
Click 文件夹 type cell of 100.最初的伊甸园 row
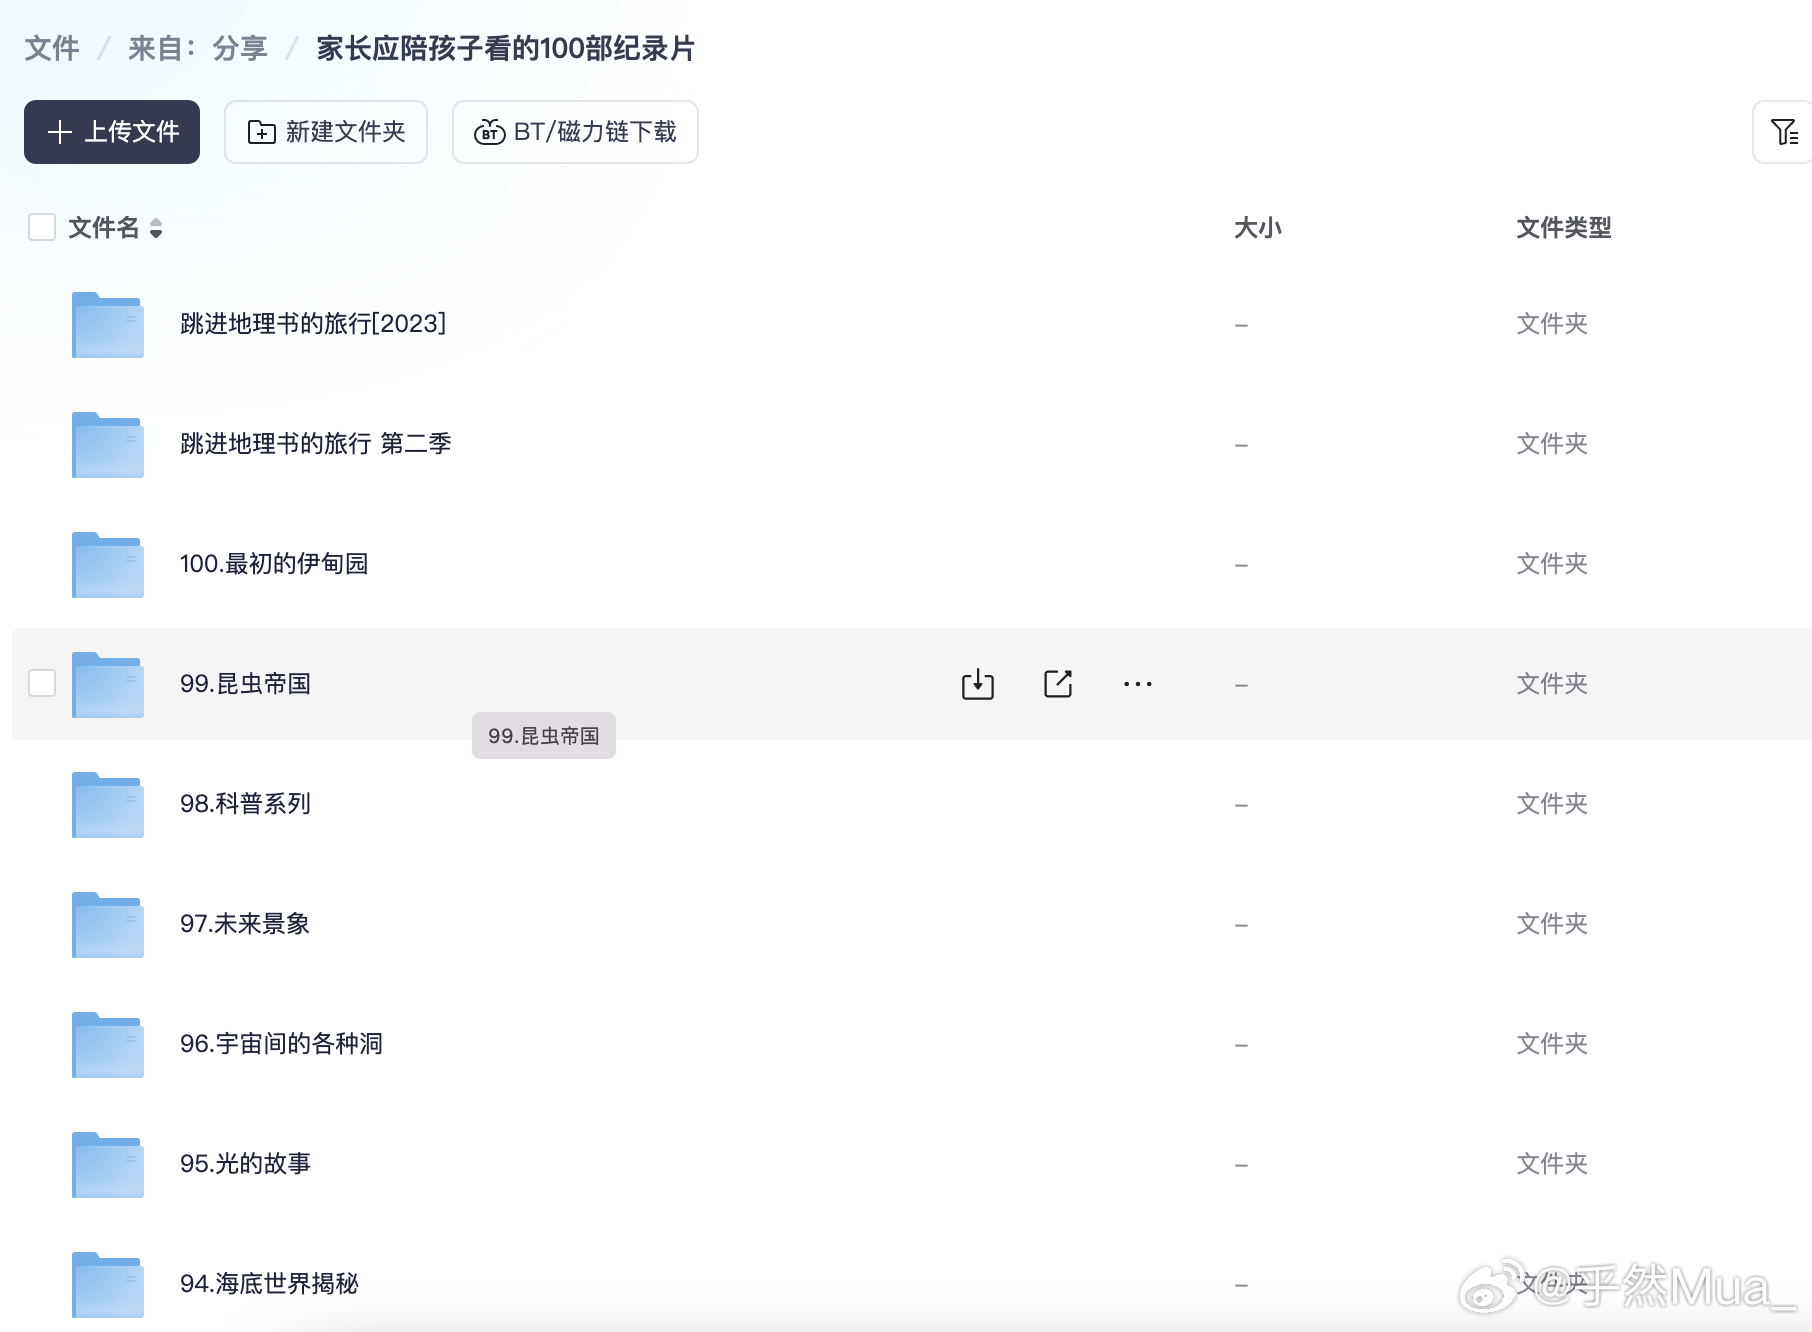click(x=1552, y=564)
